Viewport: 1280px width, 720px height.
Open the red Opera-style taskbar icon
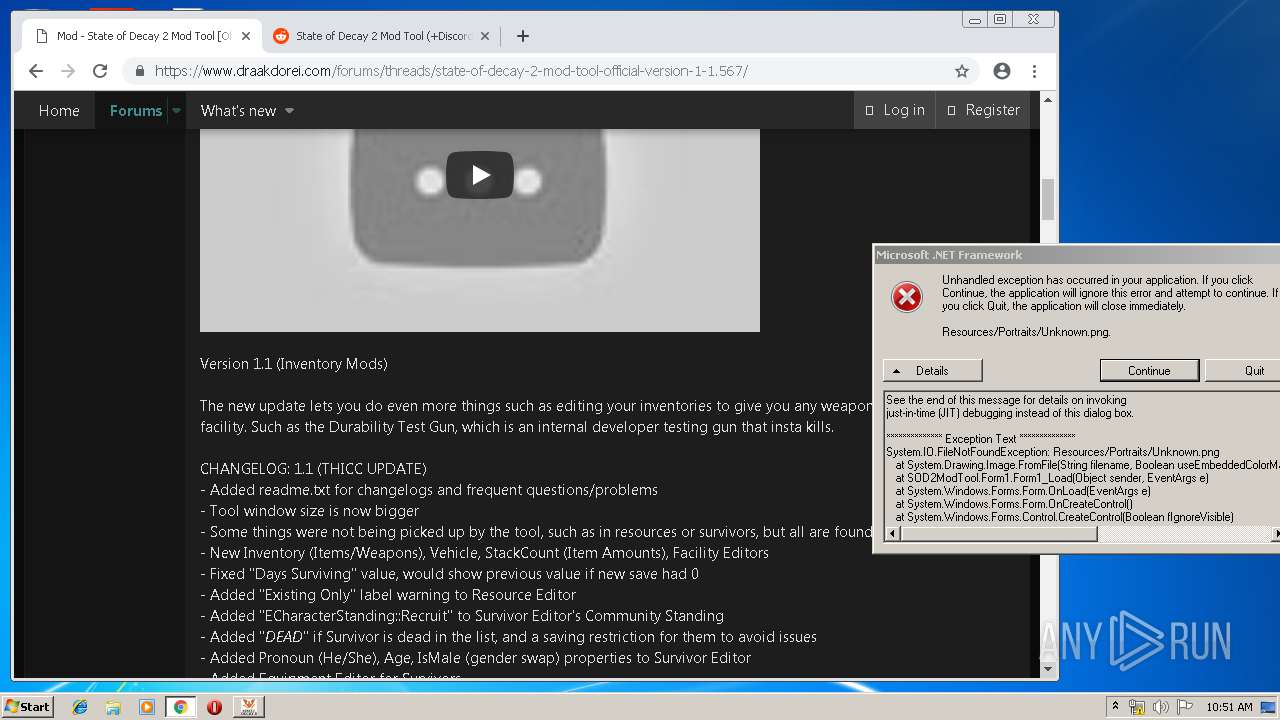(214, 707)
